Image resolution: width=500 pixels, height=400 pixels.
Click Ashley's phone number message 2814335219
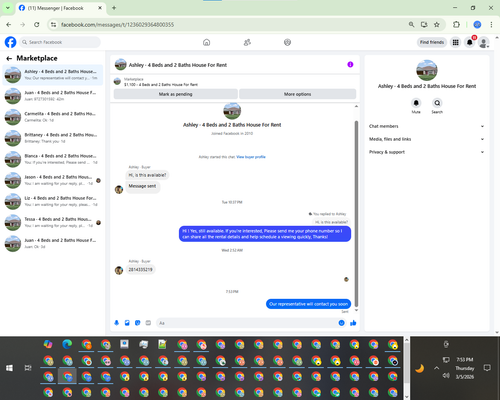click(140, 269)
